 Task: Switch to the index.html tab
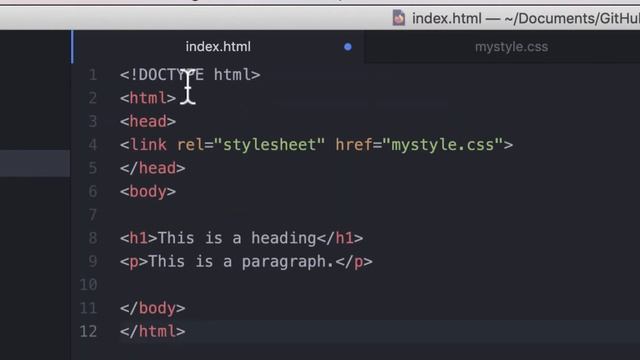click(x=218, y=47)
